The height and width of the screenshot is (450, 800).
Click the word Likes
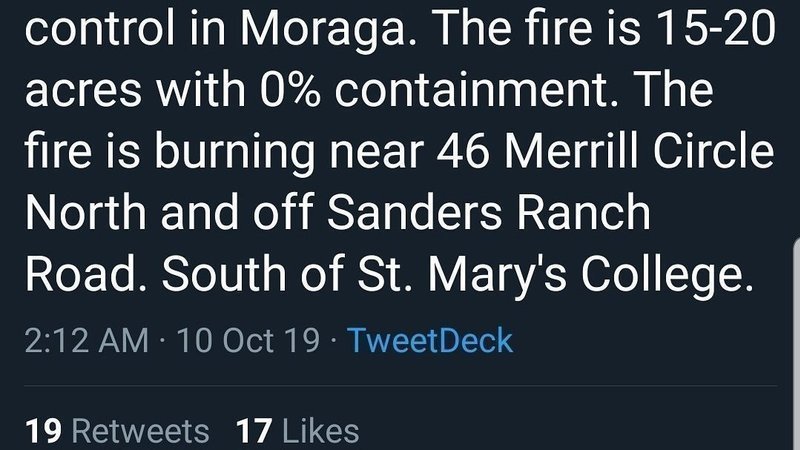click(321, 431)
